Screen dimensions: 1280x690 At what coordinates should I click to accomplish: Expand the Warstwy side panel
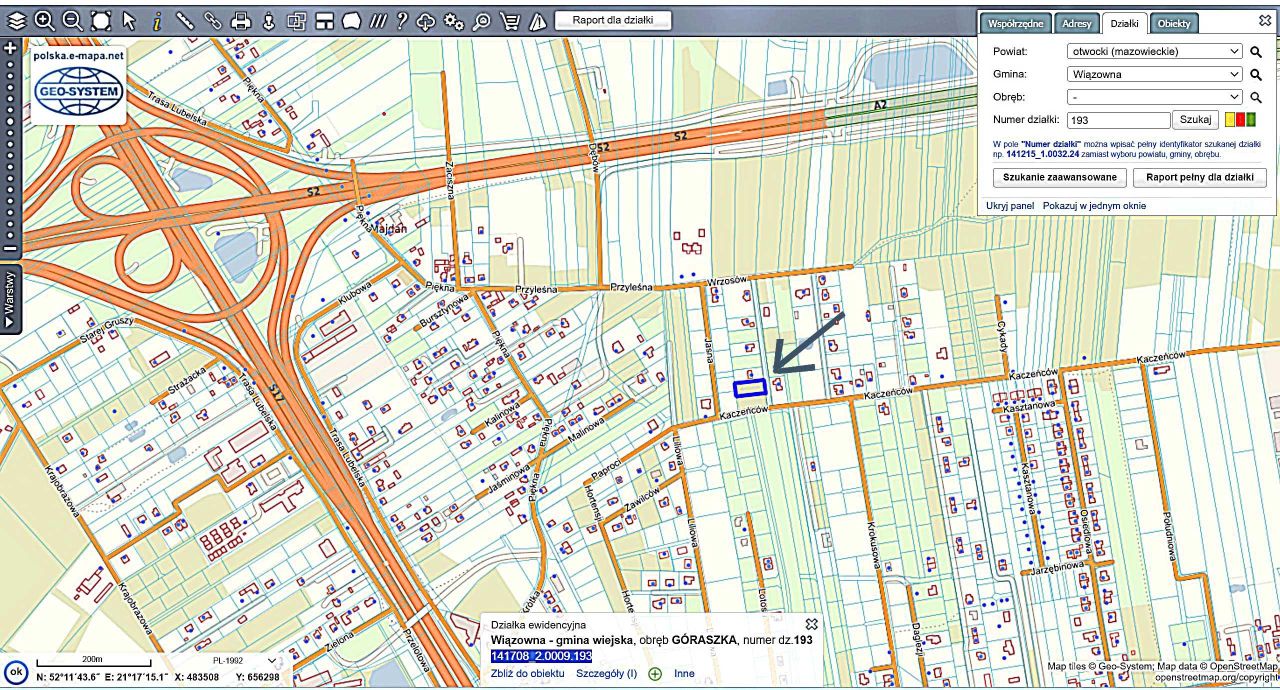(10, 299)
